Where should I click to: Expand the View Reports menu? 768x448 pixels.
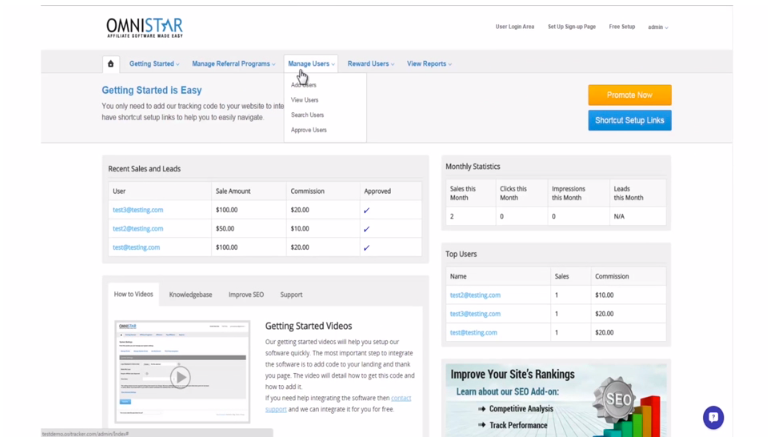click(429, 64)
